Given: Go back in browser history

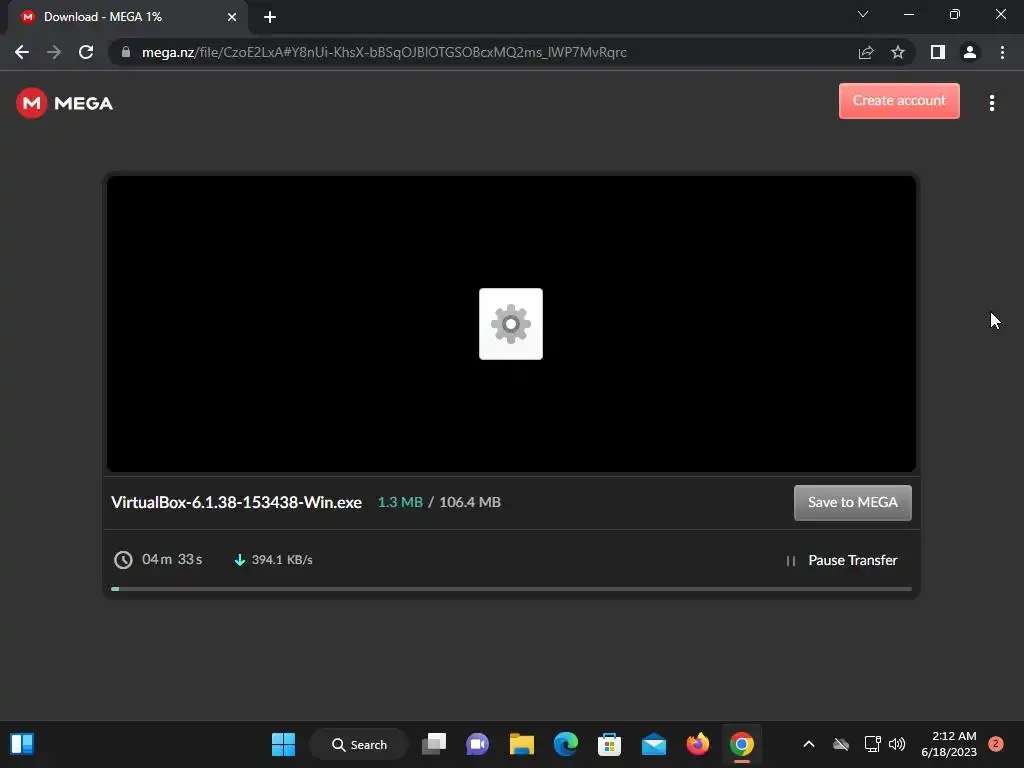Looking at the screenshot, I should coord(22,52).
